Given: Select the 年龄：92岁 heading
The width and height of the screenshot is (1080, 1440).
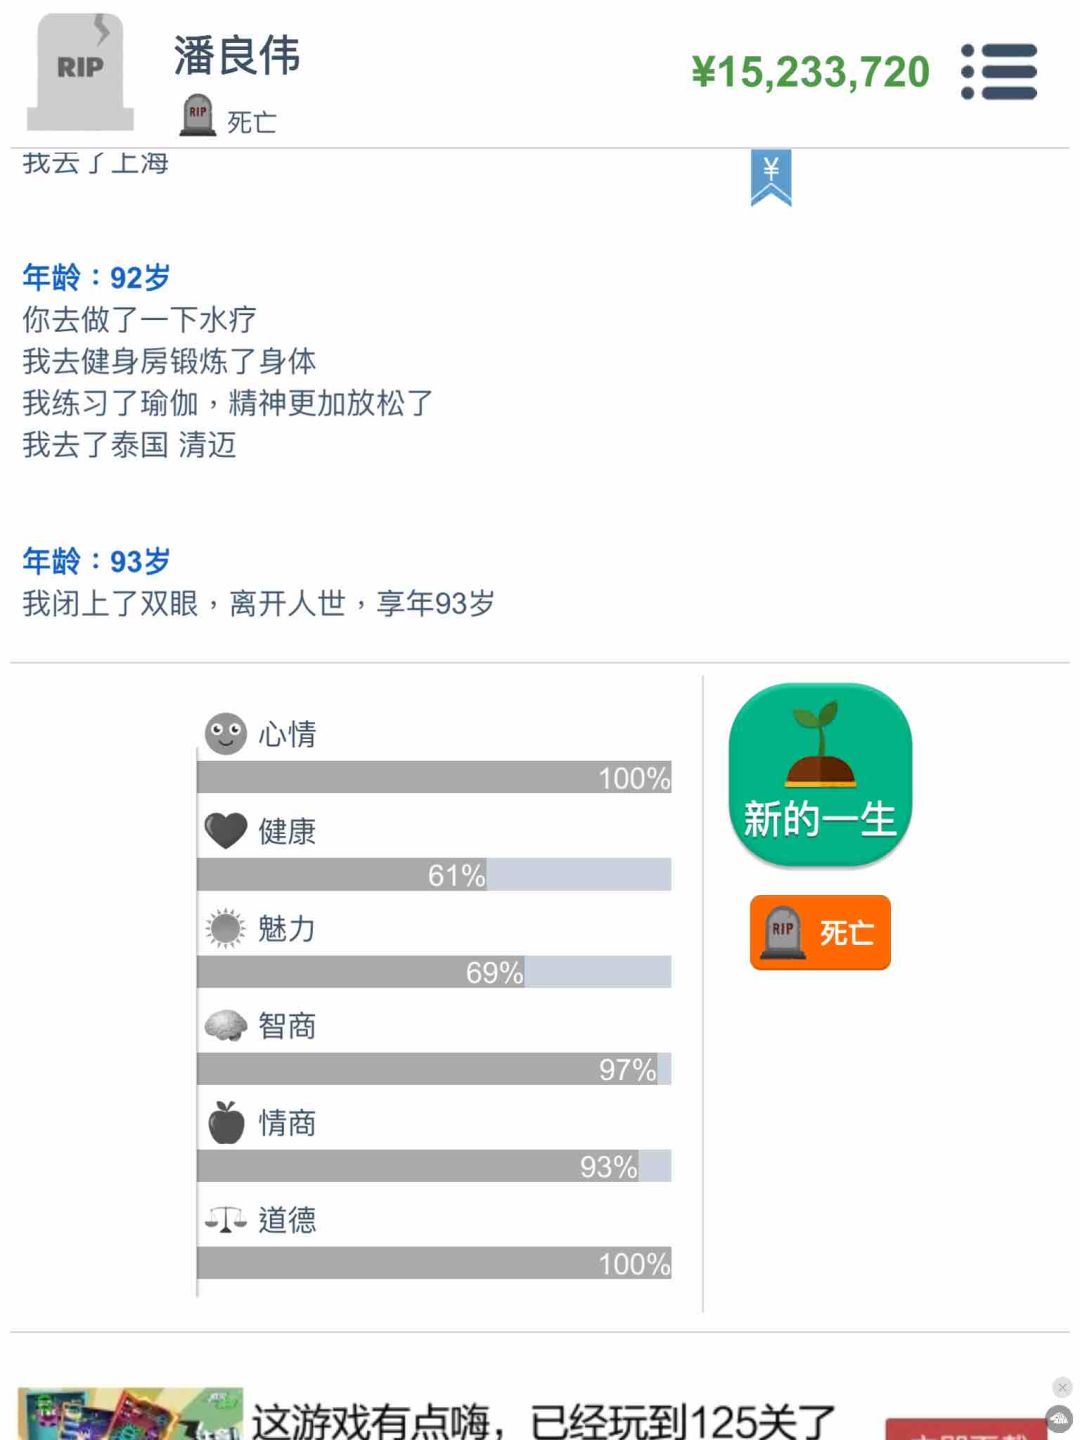Looking at the screenshot, I should pos(96,277).
